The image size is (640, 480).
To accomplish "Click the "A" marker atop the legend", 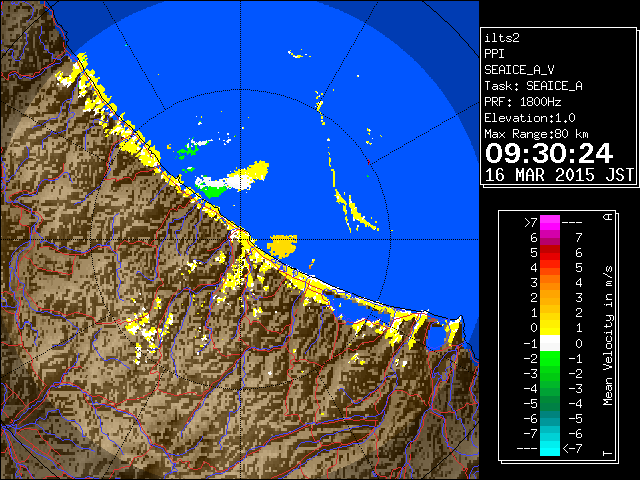I will (x=608, y=217).
